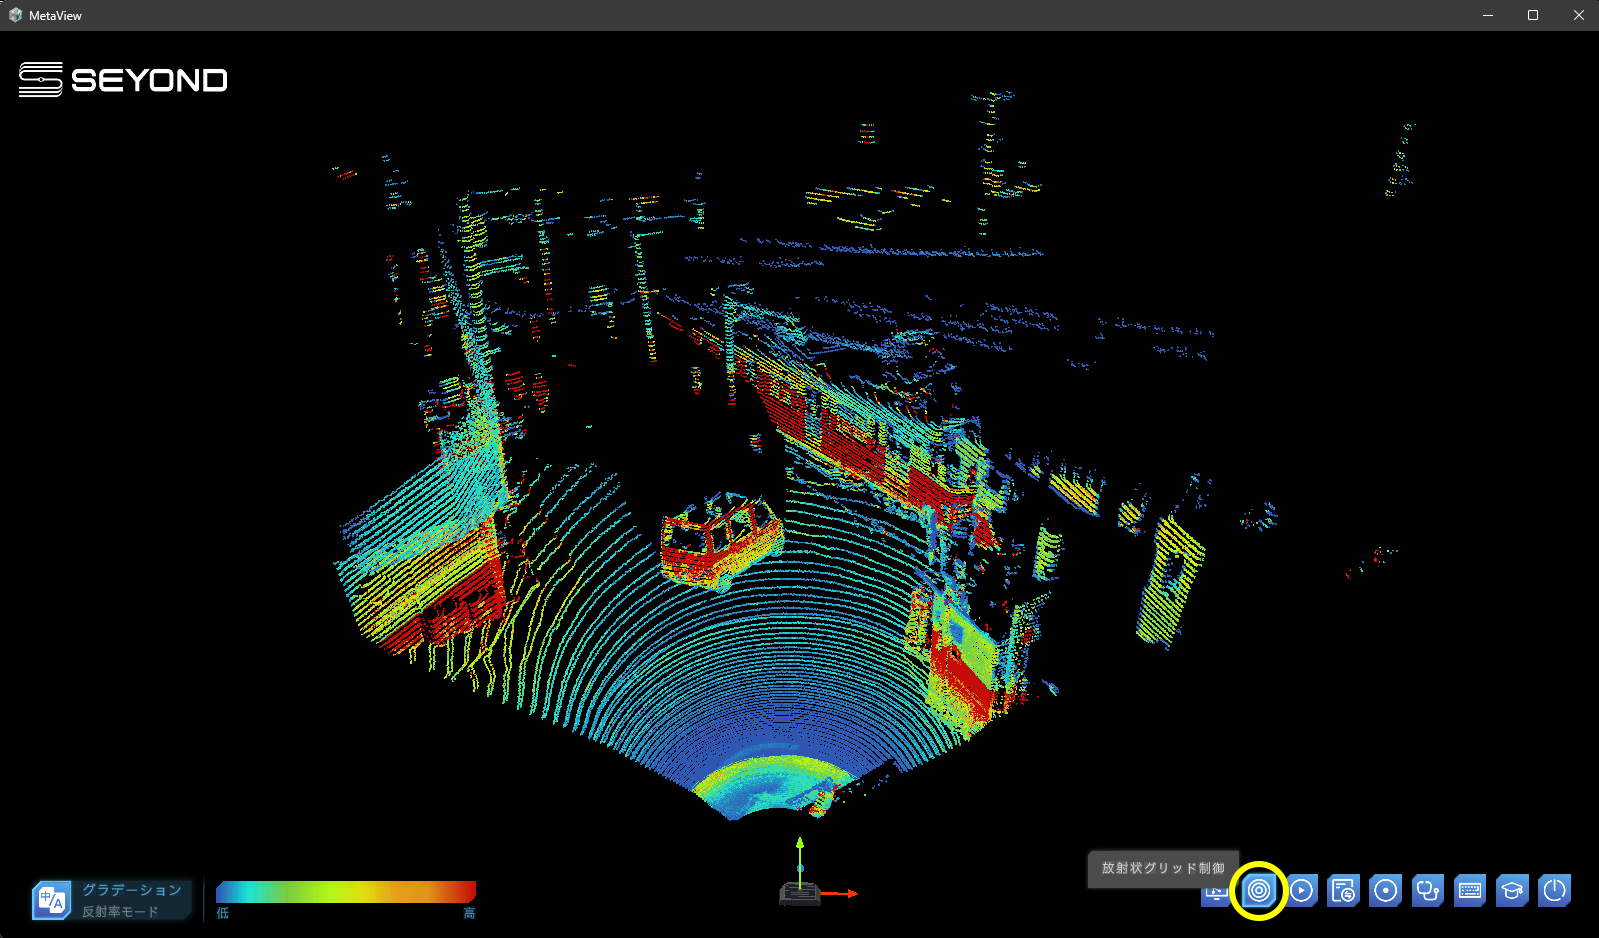
Task: Click the SEYOND logo
Action: [x=123, y=80]
